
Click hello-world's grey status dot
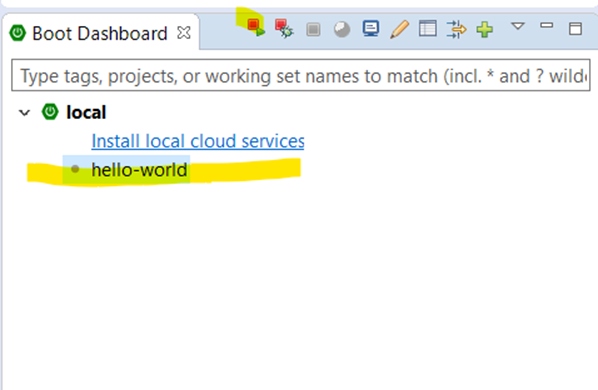pos(76,169)
